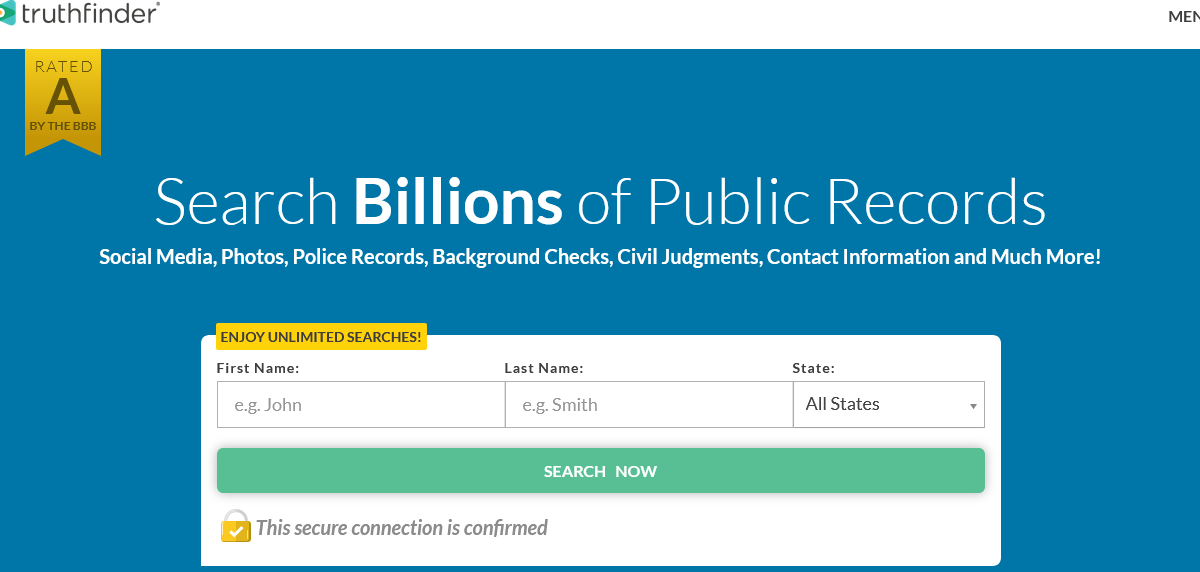The width and height of the screenshot is (1200, 572).
Task: Click the Last Name: label
Action: point(544,368)
